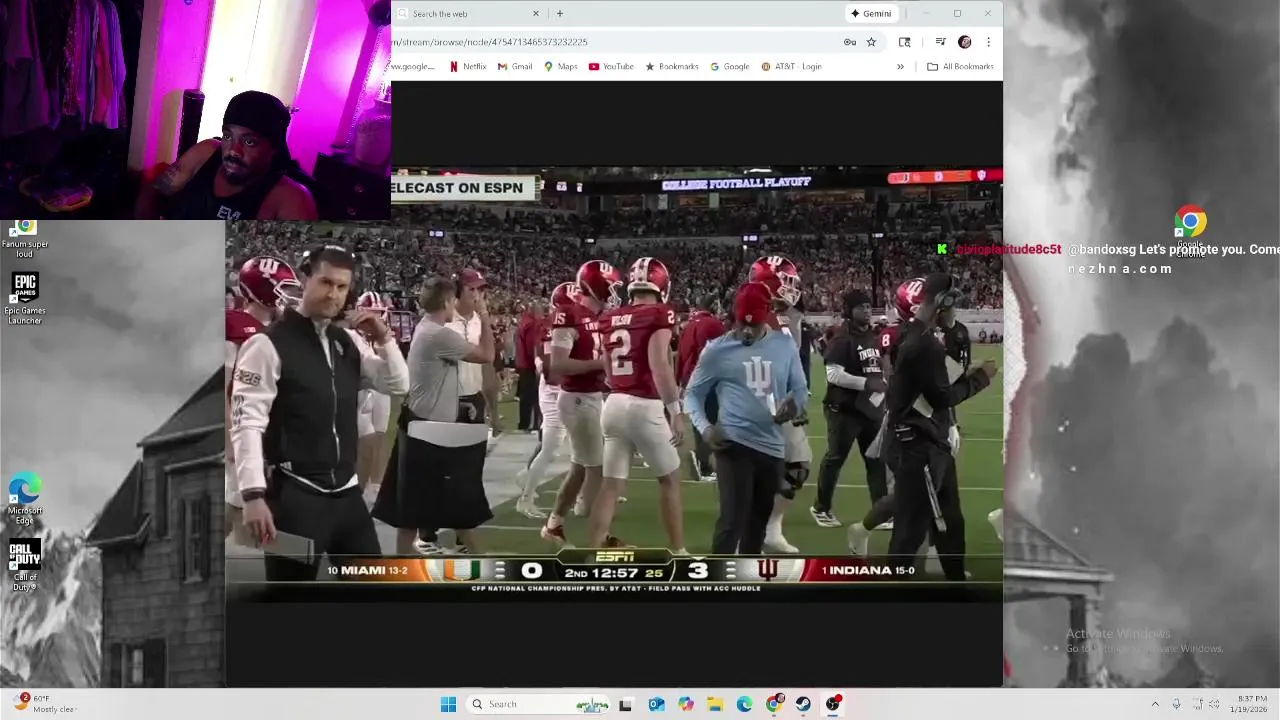Open Outlook from the taskbar
Image resolution: width=1280 pixels, height=720 pixels.
(656, 704)
